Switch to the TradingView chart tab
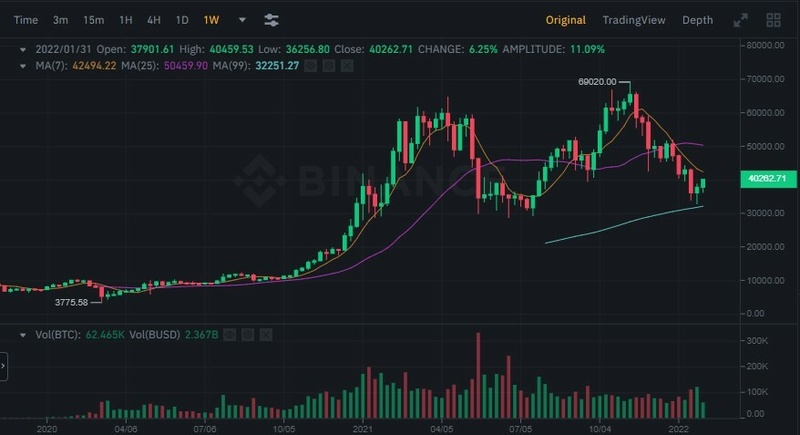 pyautogui.click(x=634, y=20)
